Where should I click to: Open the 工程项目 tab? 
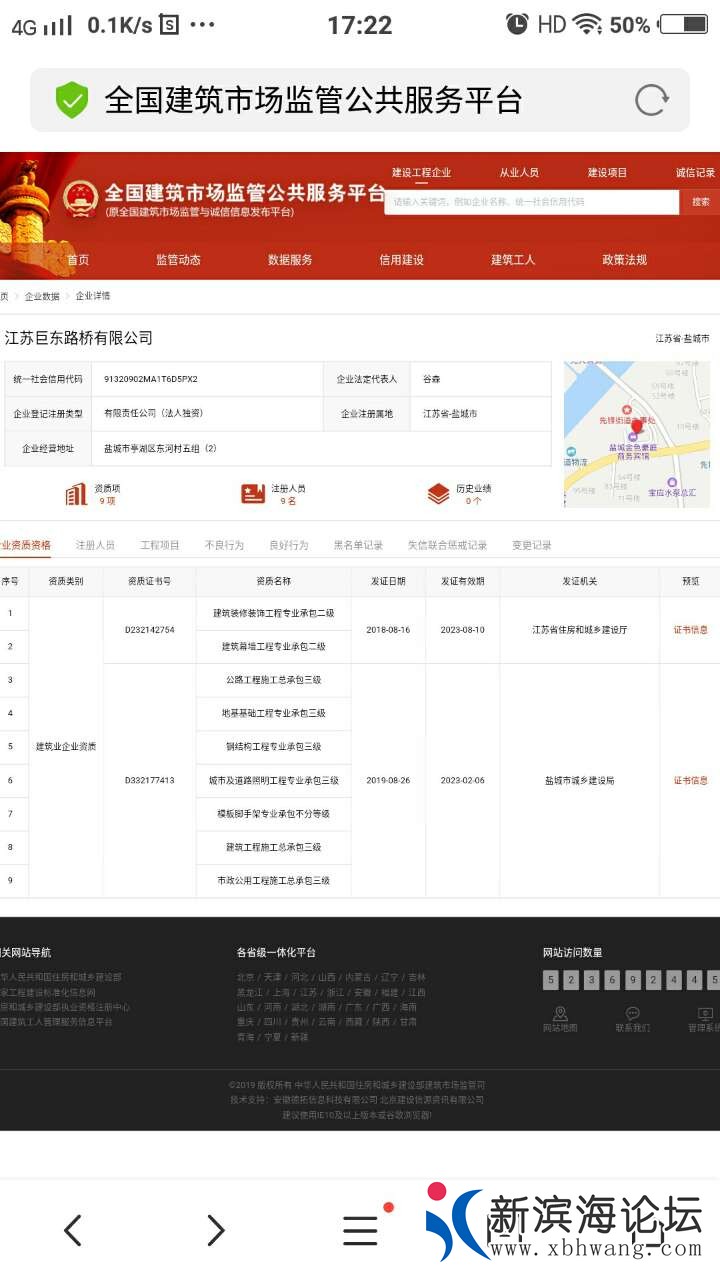coord(160,545)
